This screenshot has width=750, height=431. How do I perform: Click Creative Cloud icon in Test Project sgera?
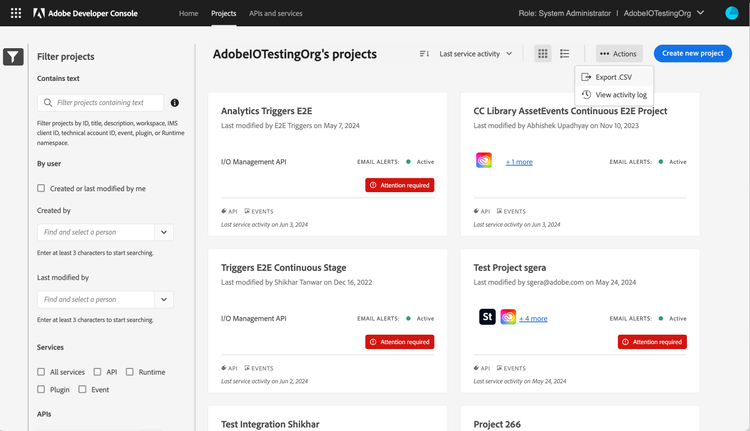click(x=508, y=317)
